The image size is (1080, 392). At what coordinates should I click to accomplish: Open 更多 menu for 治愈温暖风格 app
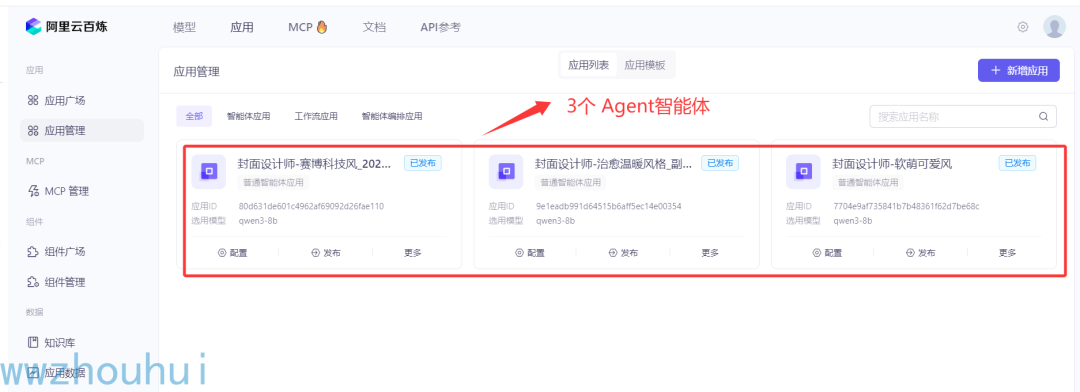(710, 253)
